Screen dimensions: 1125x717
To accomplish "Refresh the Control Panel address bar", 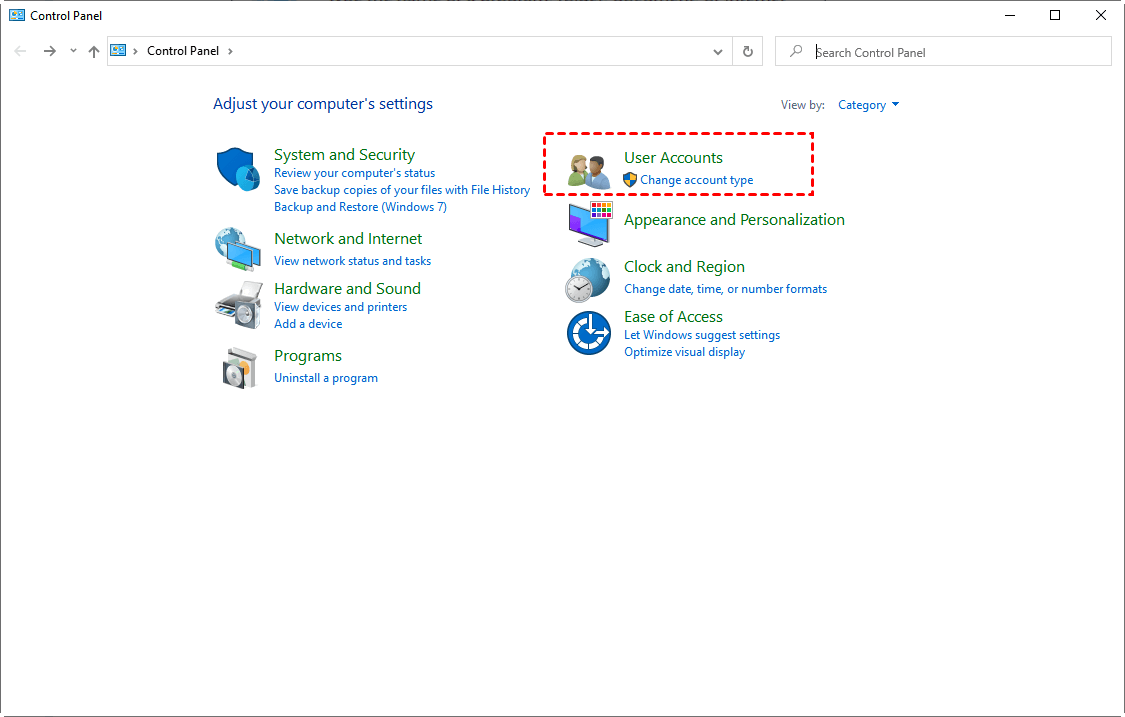I will click(x=748, y=51).
